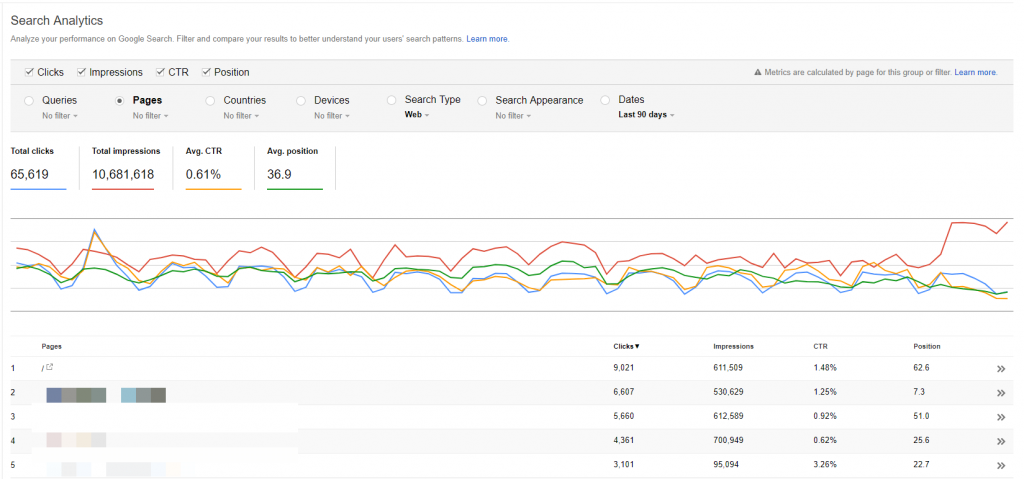This screenshot has height=479, width=1024.
Task: Click the blue line under Total clicks
Action: (x=39, y=190)
